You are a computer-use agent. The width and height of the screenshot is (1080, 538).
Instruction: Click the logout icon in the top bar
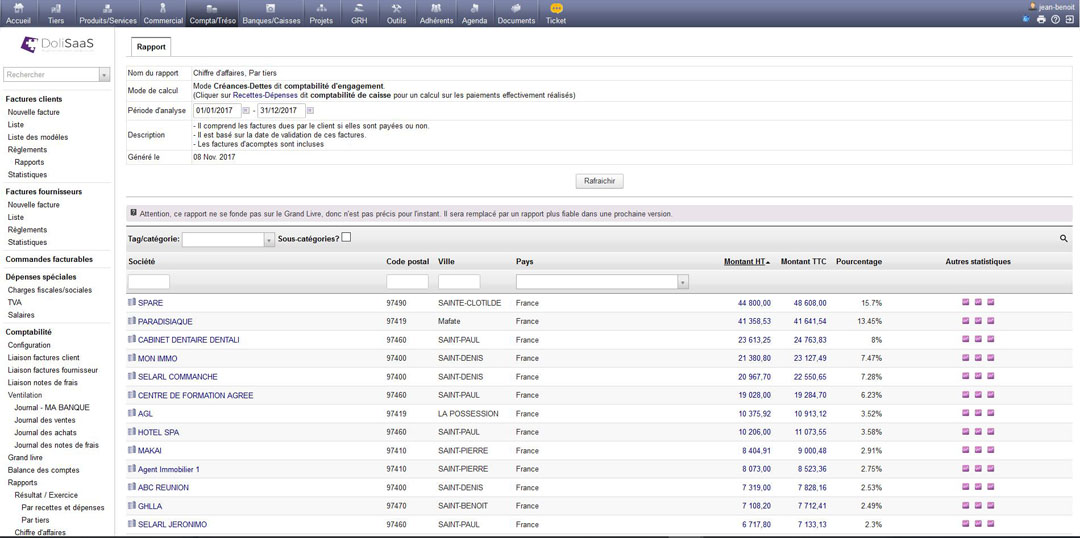click(x=1068, y=19)
